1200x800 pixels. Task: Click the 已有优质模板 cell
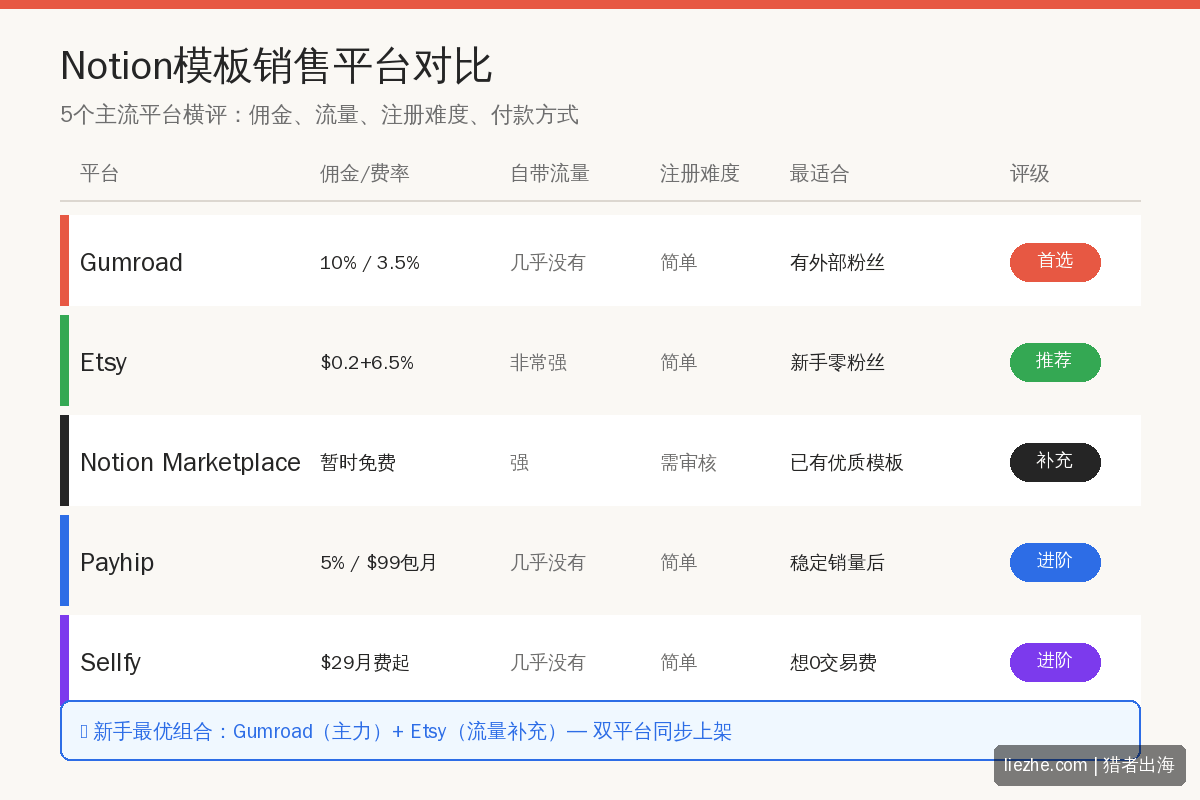847,463
